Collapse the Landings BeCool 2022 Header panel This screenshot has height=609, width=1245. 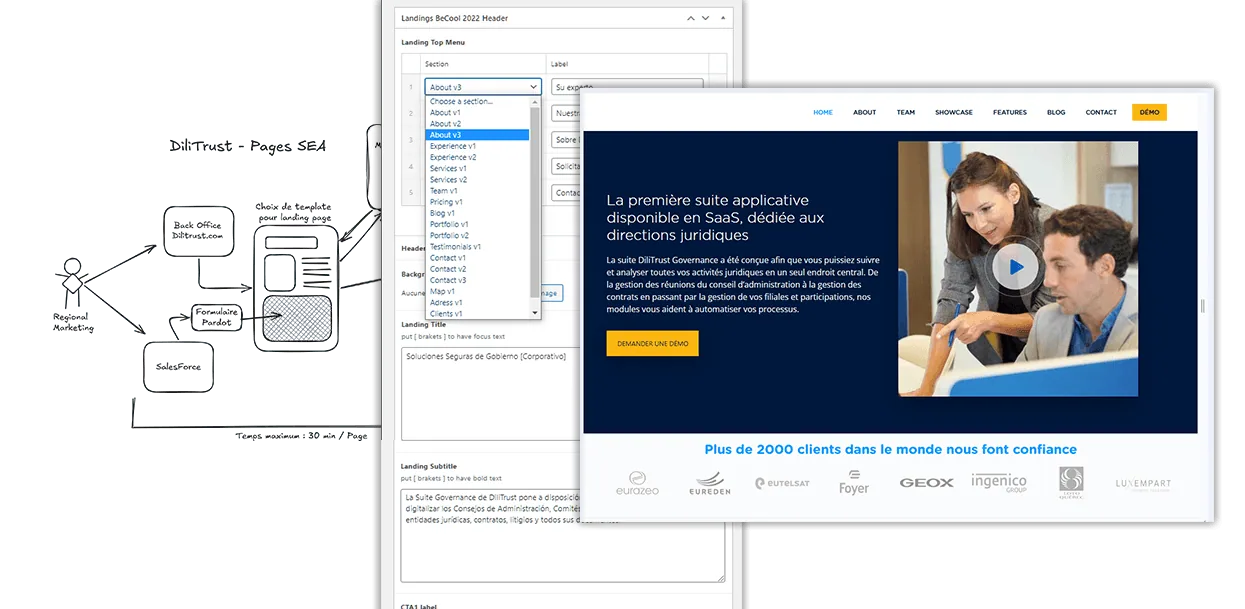coord(725,18)
